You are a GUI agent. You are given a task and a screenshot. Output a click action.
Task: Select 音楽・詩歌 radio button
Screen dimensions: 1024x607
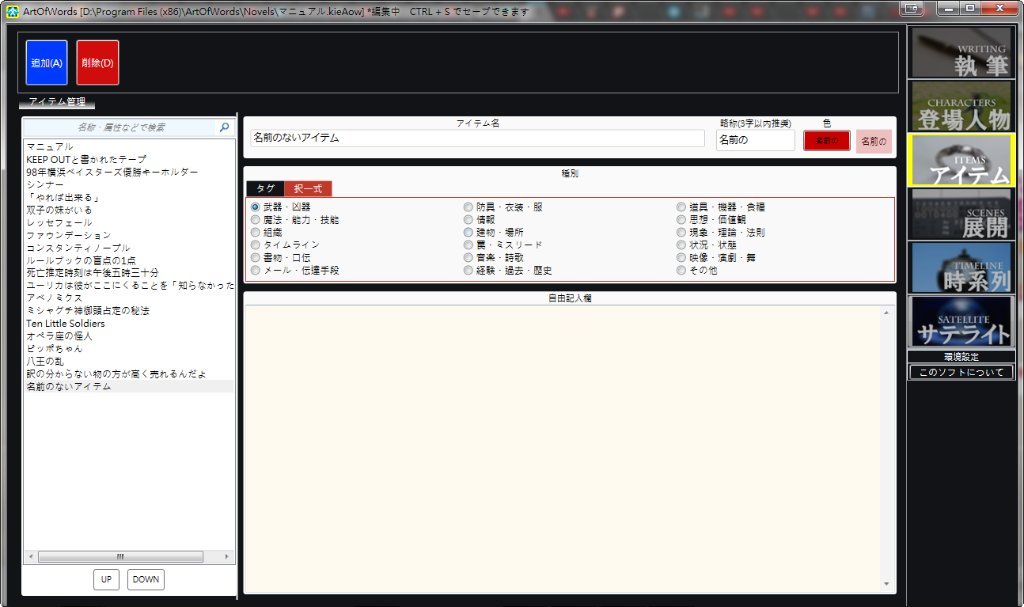click(x=468, y=257)
